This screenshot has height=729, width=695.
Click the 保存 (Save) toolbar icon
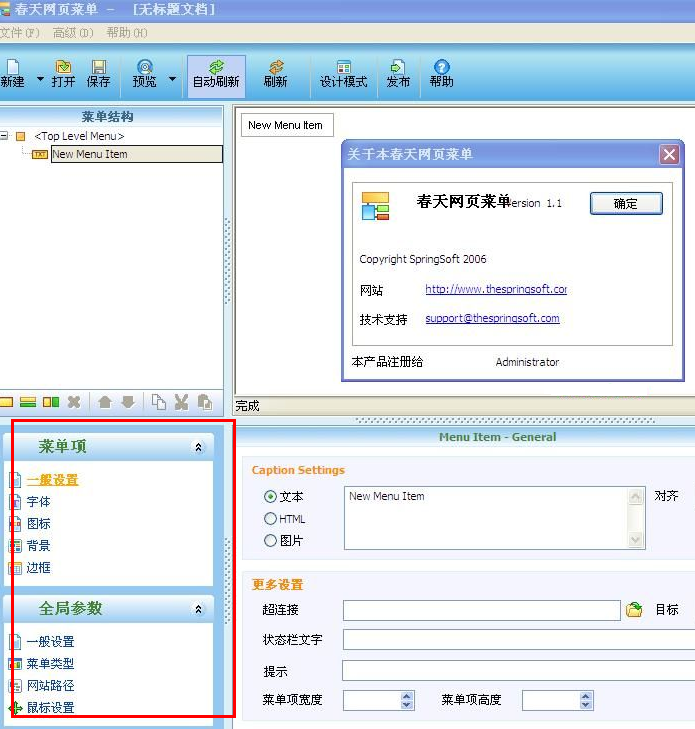coord(99,73)
